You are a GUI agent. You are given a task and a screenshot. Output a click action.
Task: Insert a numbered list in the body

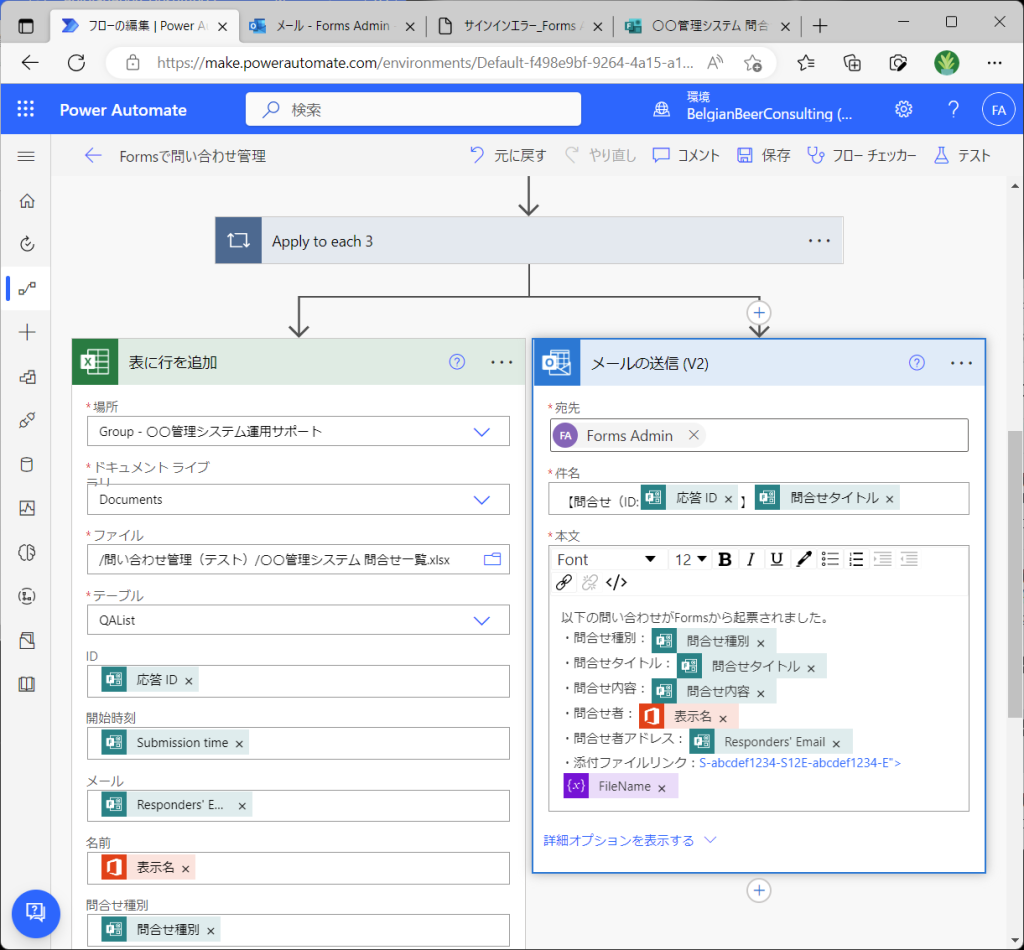point(856,559)
